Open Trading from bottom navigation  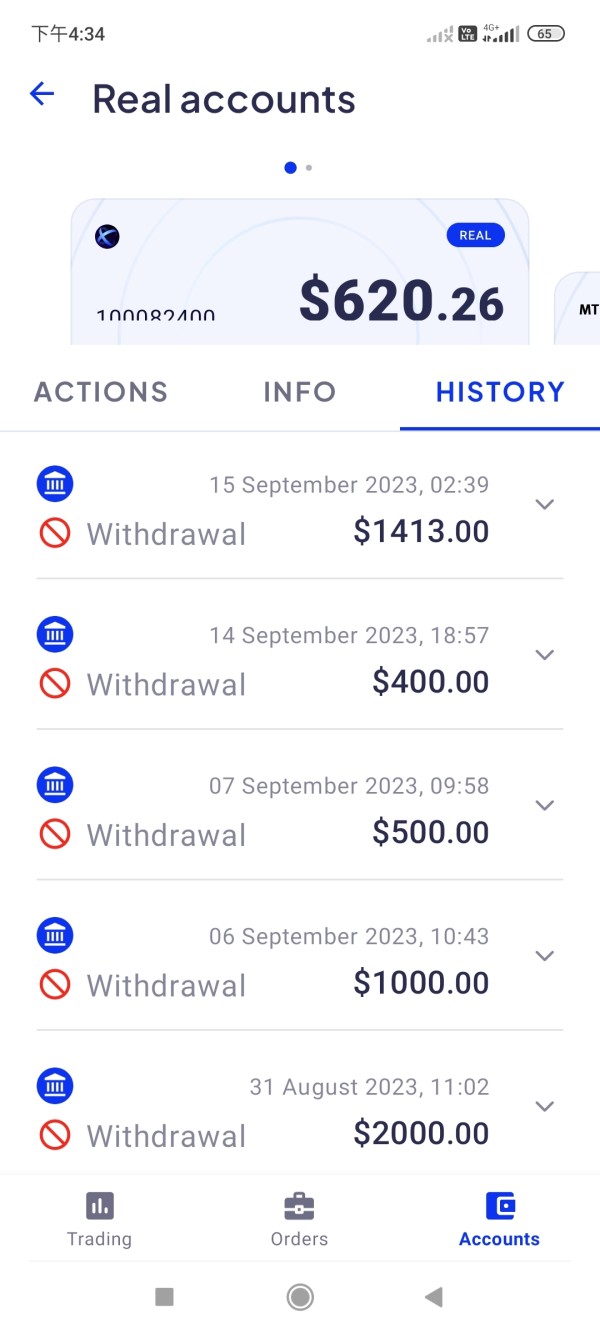(99, 1220)
